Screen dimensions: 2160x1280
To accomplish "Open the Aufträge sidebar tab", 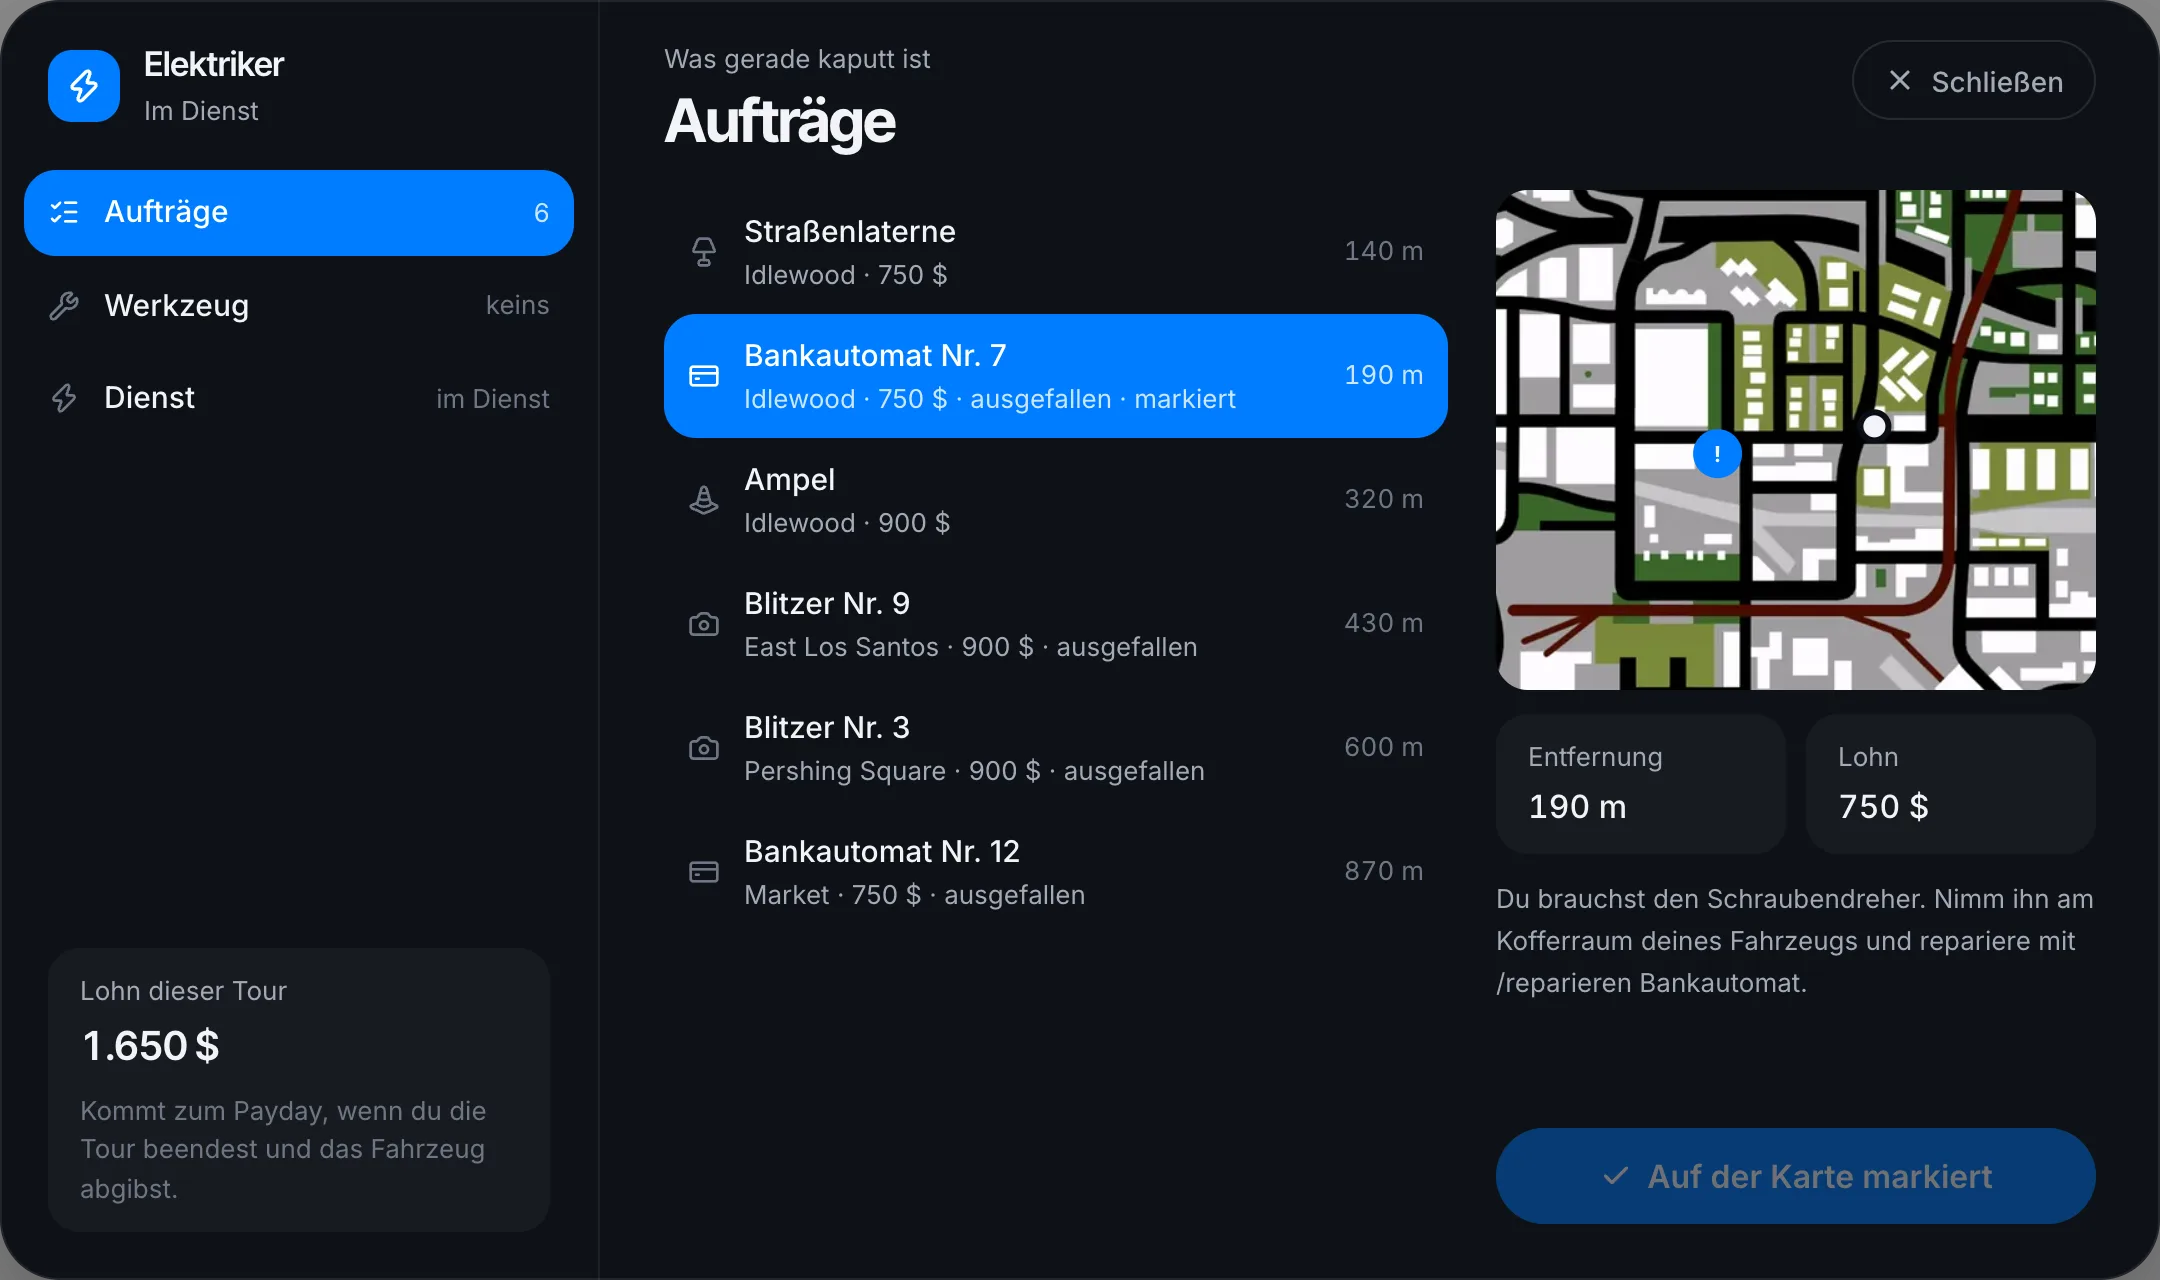I will point(299,213).
